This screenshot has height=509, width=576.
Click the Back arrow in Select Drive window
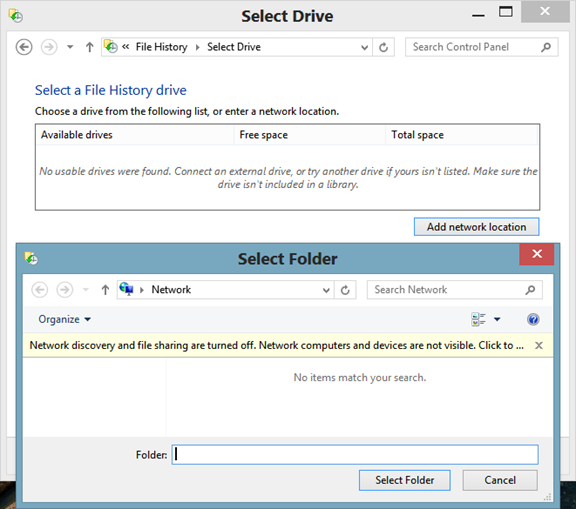pyautogui.click(x=24, y=47)
